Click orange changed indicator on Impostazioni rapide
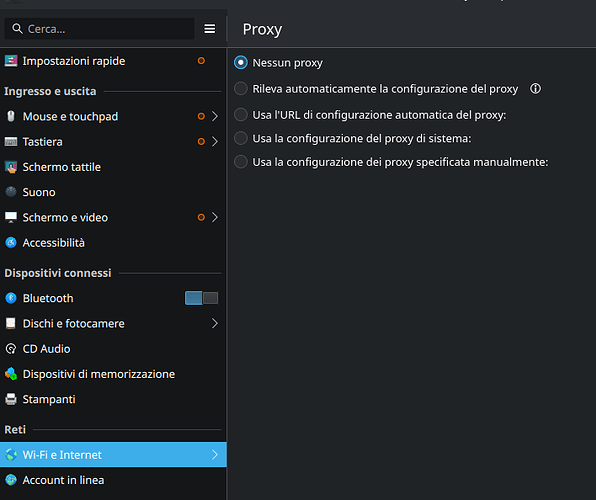Screen dimensions: 596x500 click(201, 61)
